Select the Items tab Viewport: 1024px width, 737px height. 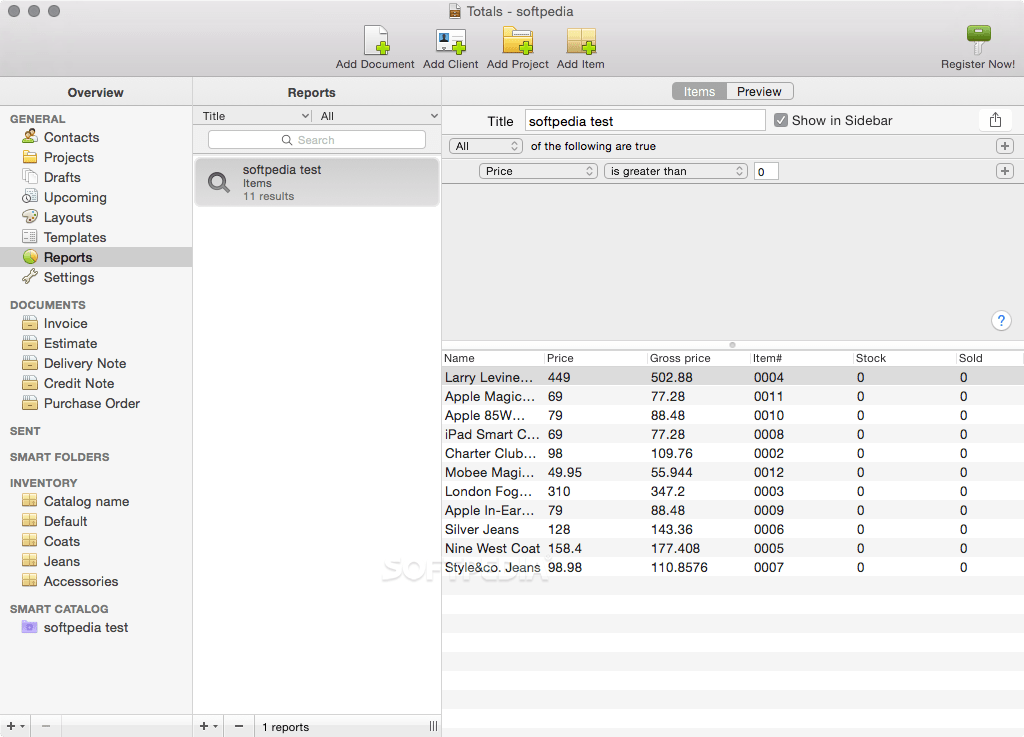click(699, 91)
